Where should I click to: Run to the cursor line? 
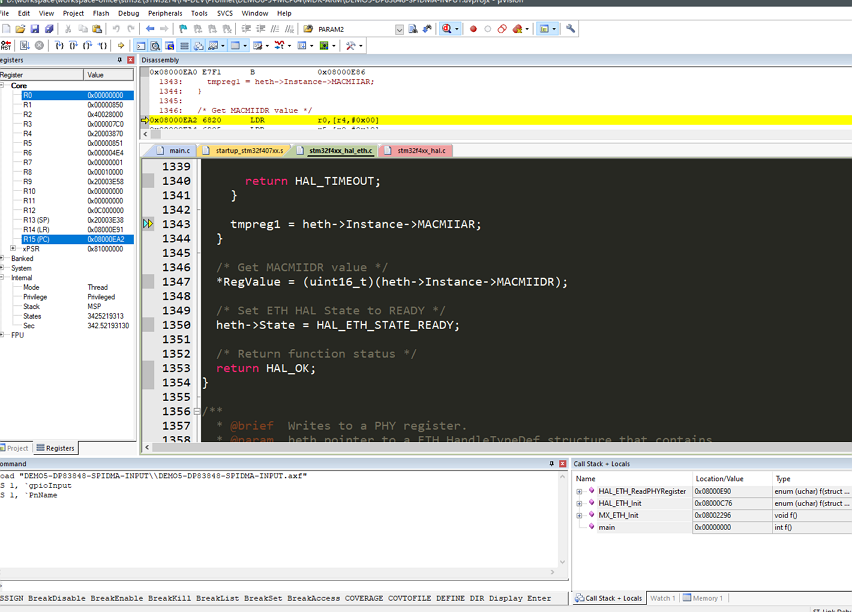pyautogui.click(x=102, y=46)
